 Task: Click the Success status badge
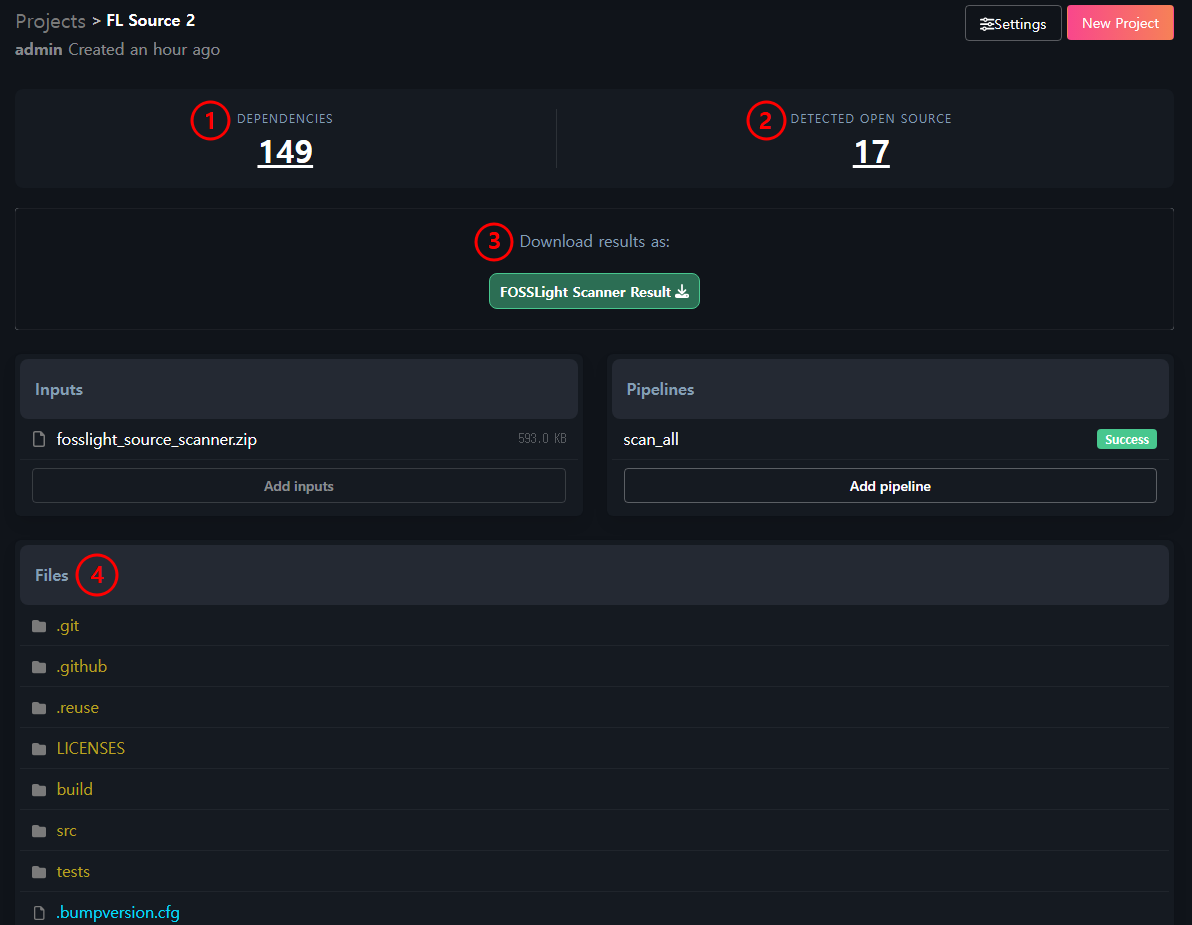click(x=1126, y=440)
